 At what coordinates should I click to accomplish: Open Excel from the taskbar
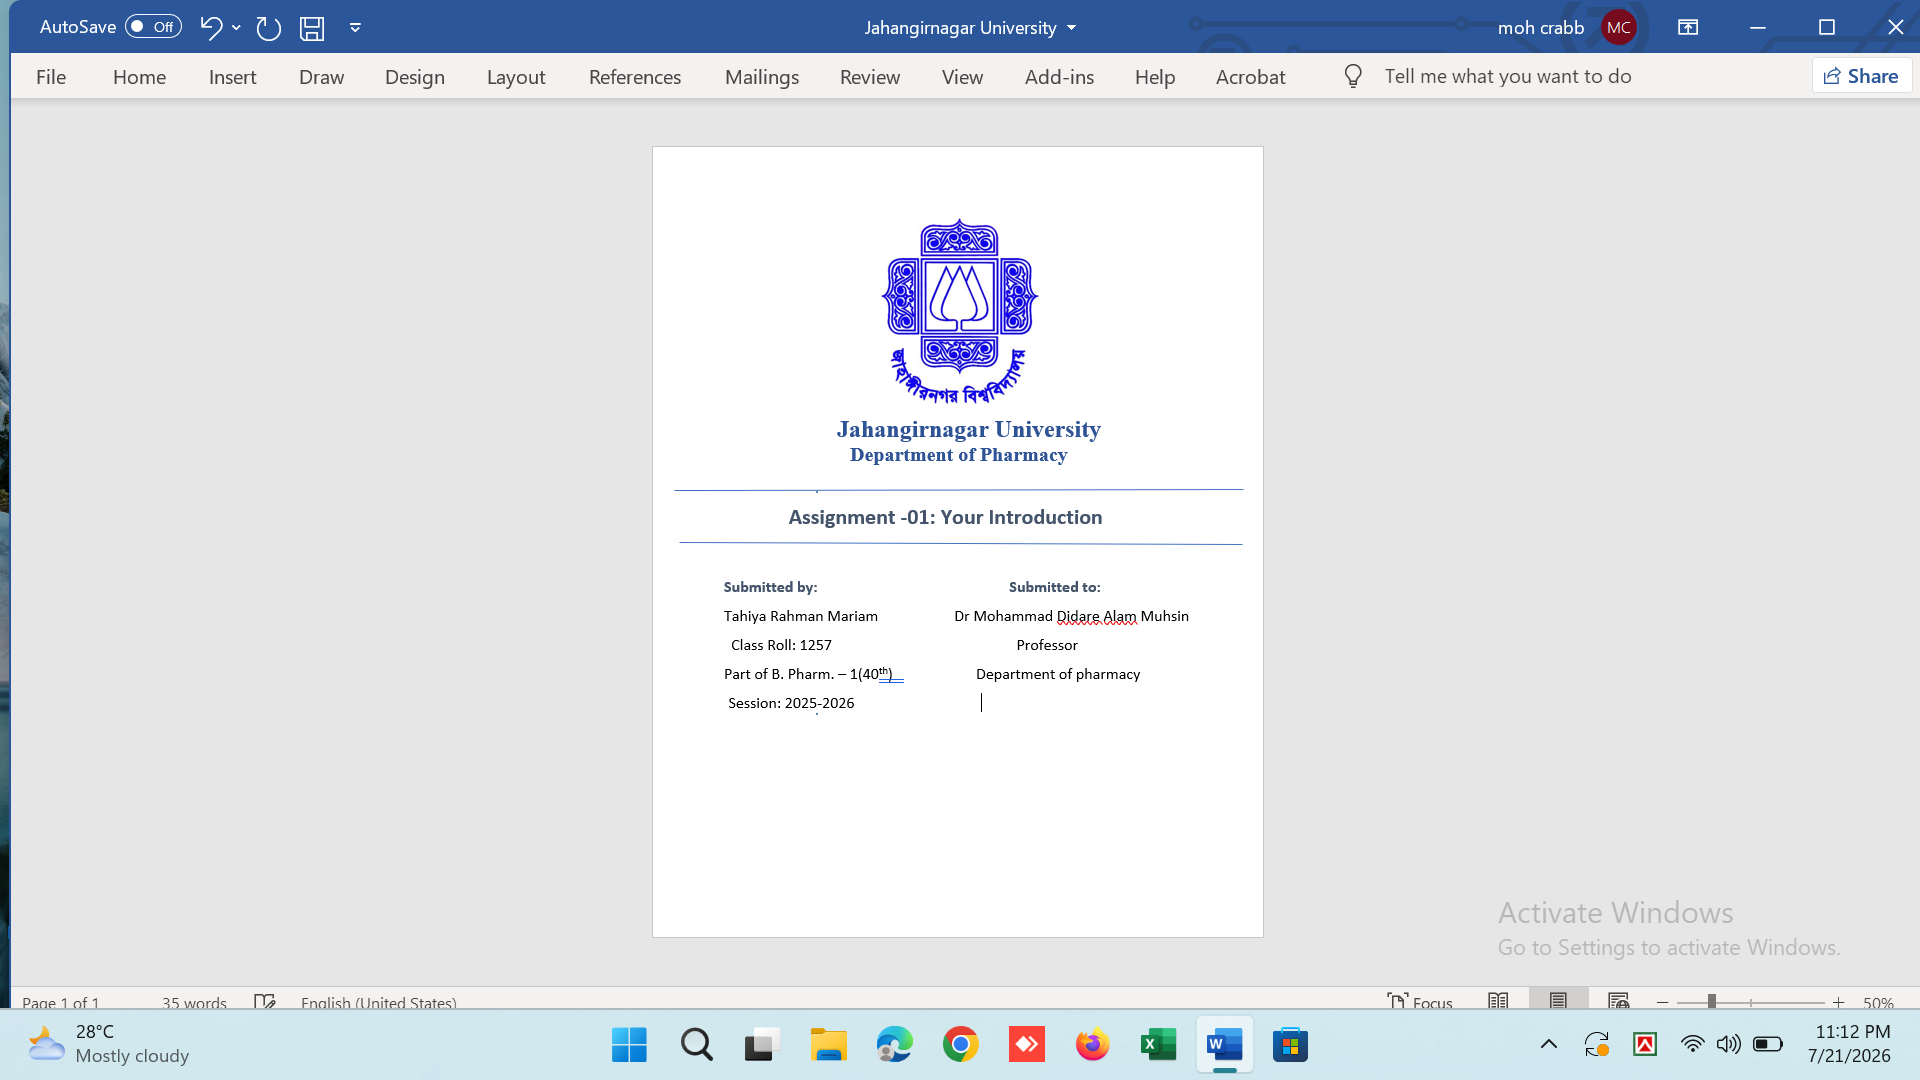click(x=1158, y=1045)
